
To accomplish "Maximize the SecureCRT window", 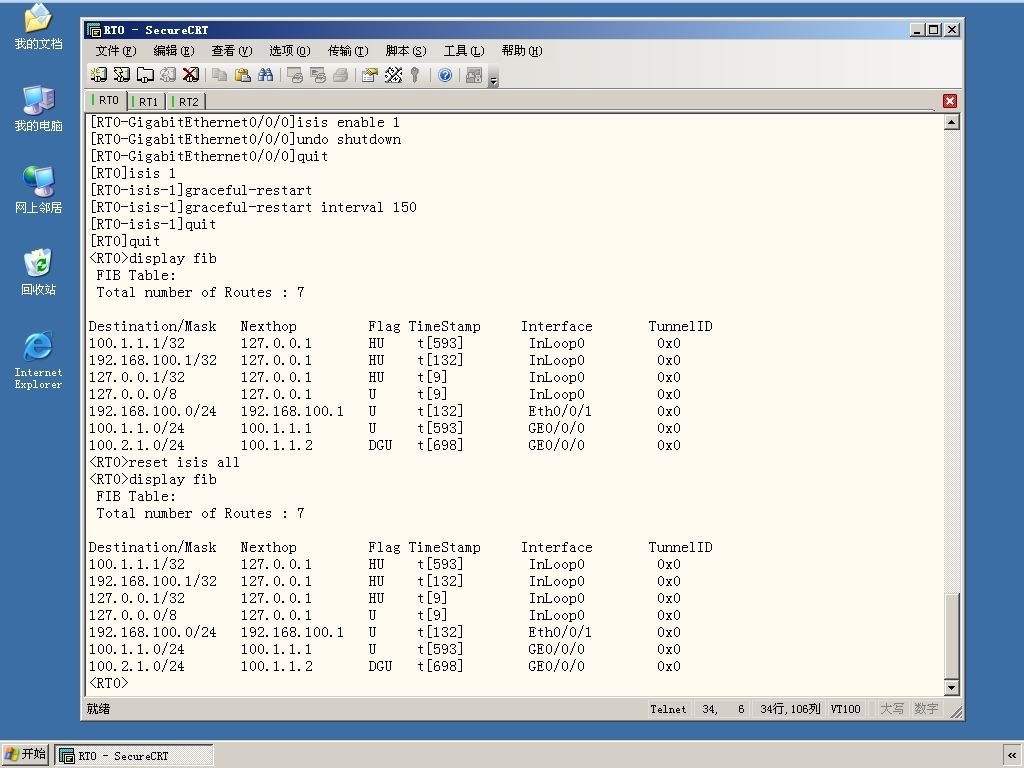I will click(x=934, y=30).
